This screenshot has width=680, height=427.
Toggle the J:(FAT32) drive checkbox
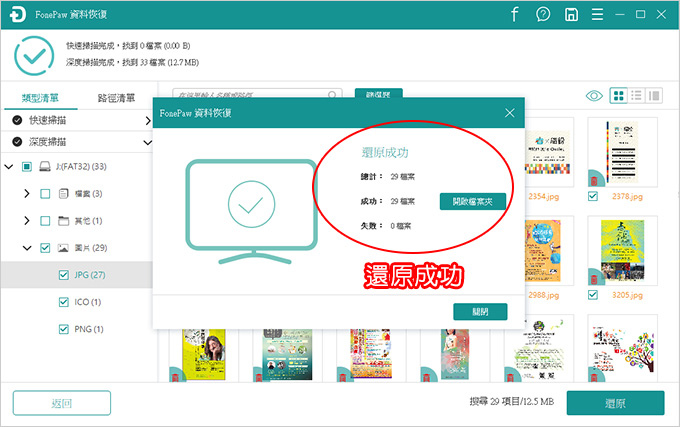pos(27,166)
